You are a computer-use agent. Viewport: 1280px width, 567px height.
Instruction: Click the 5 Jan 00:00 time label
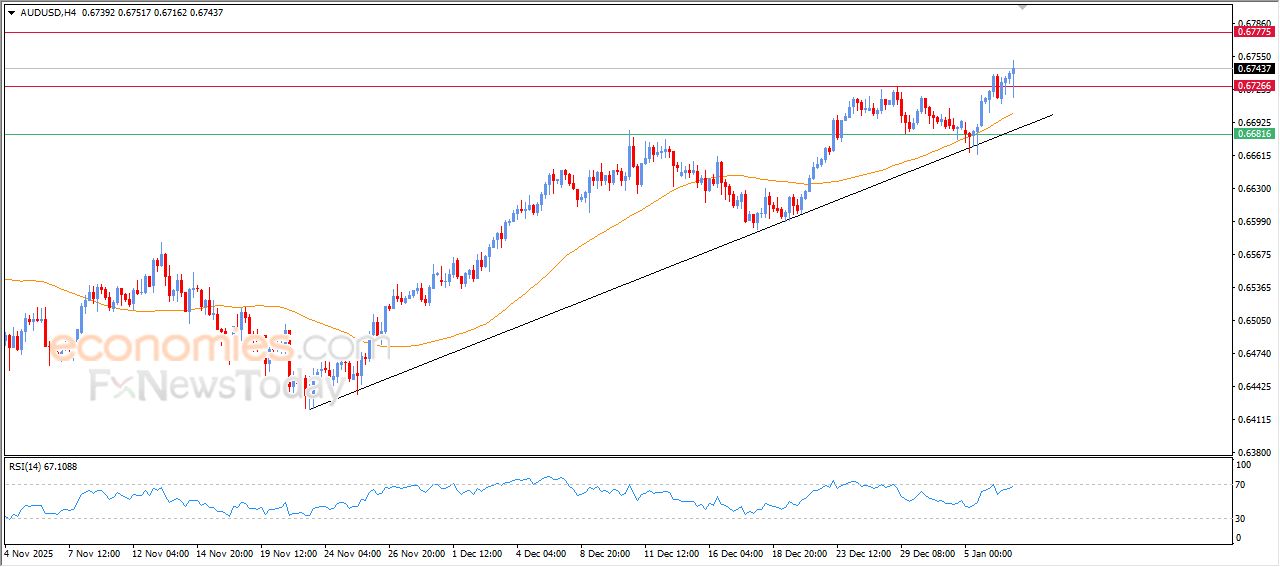coord(990,552)
